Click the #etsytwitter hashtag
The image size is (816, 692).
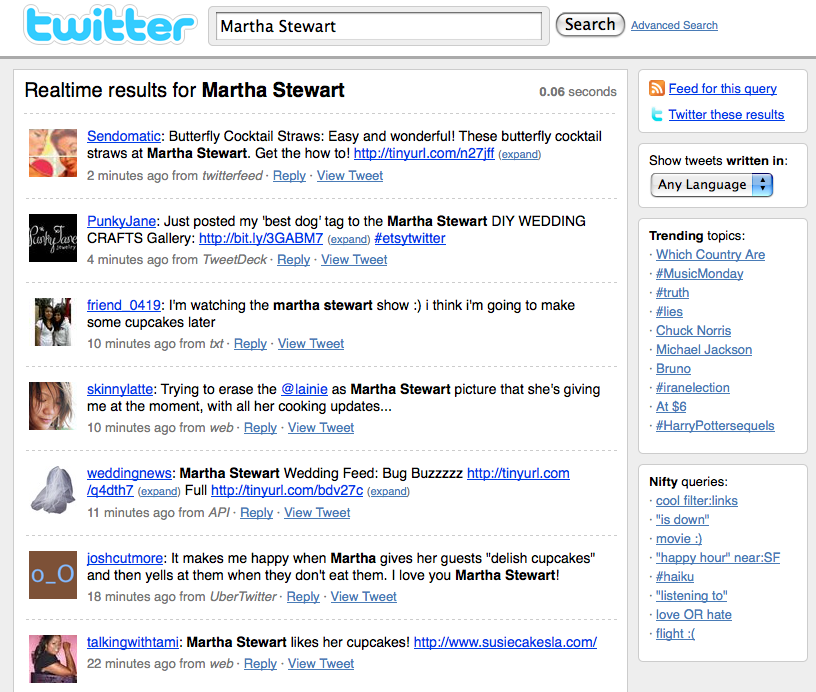(x=410, y=238)
